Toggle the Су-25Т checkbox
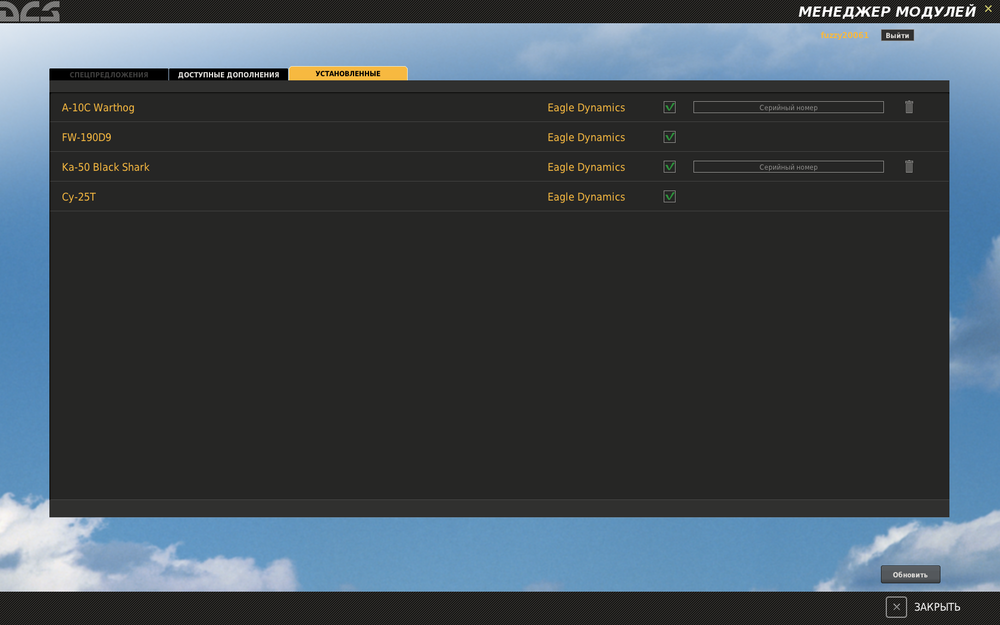 coord(670,196)
